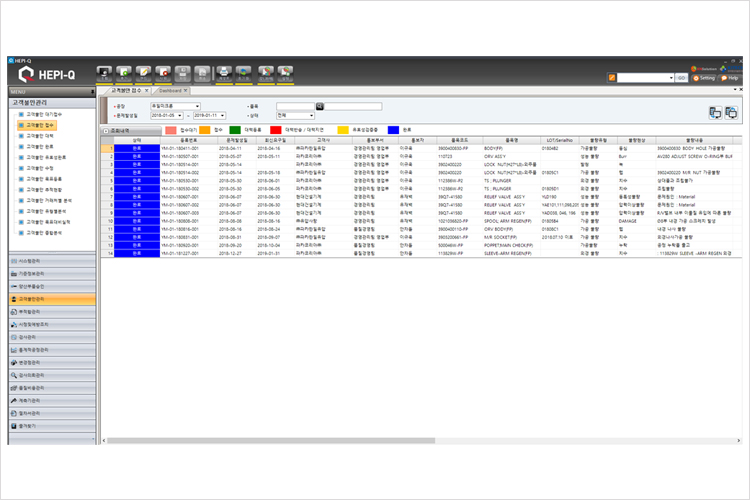
Task: Click the red 대책반송 legend color swatch
Action: [276, 130]
